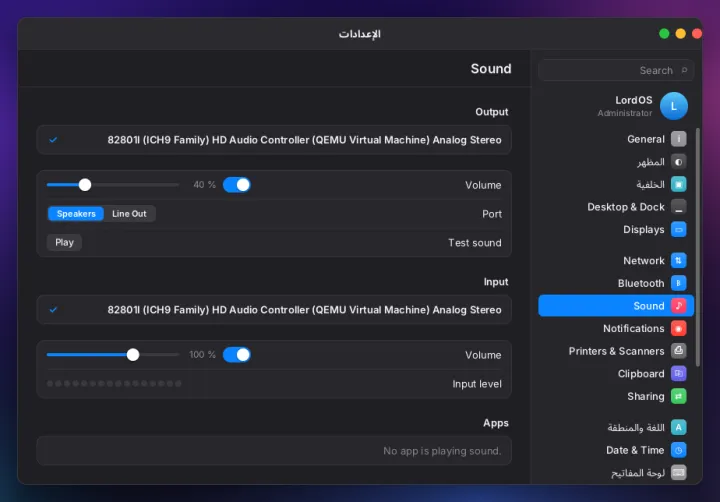Select the Speakers output port
720x502 pixels.
tap(76, 214)
